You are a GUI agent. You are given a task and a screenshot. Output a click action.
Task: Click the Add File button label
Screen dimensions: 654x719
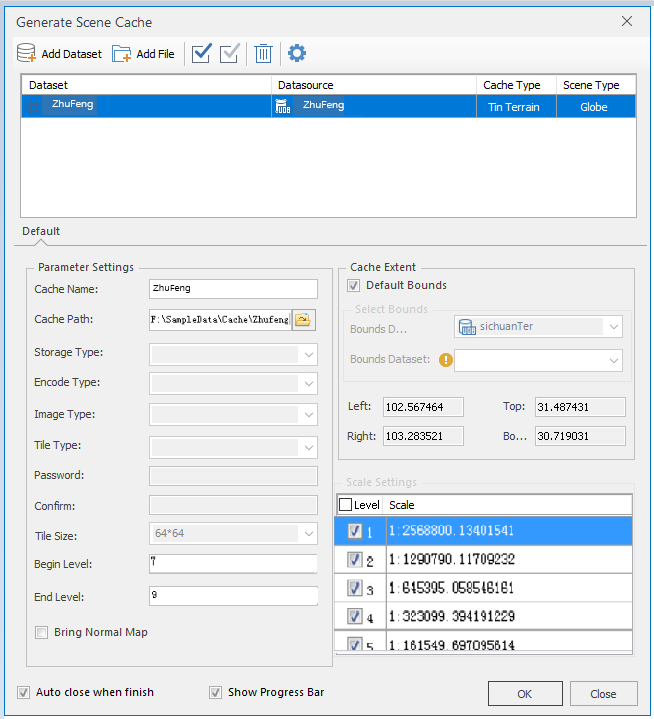(155, 54)
